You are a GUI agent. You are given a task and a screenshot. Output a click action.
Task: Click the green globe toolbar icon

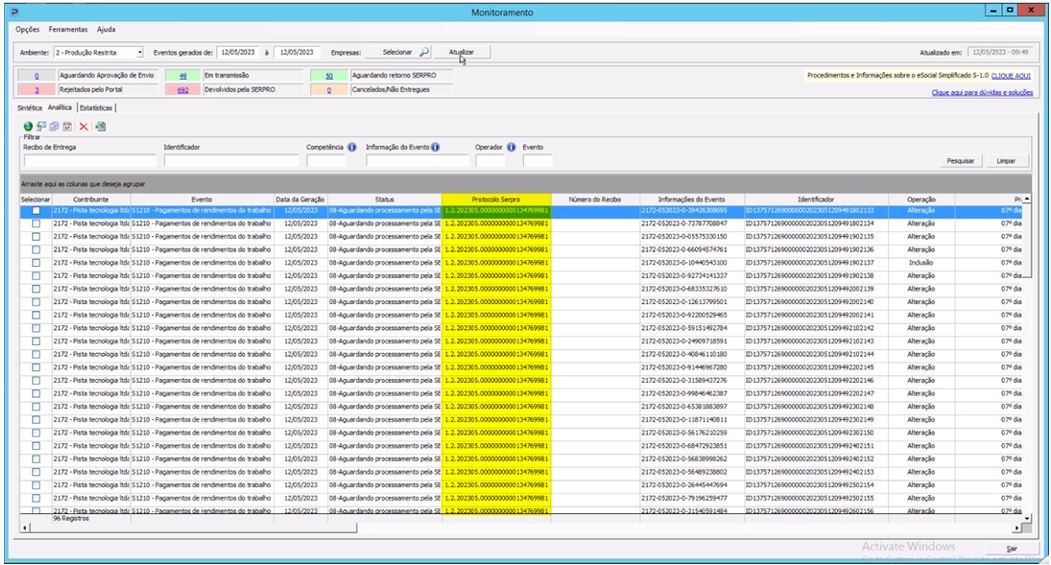point(27,126)
